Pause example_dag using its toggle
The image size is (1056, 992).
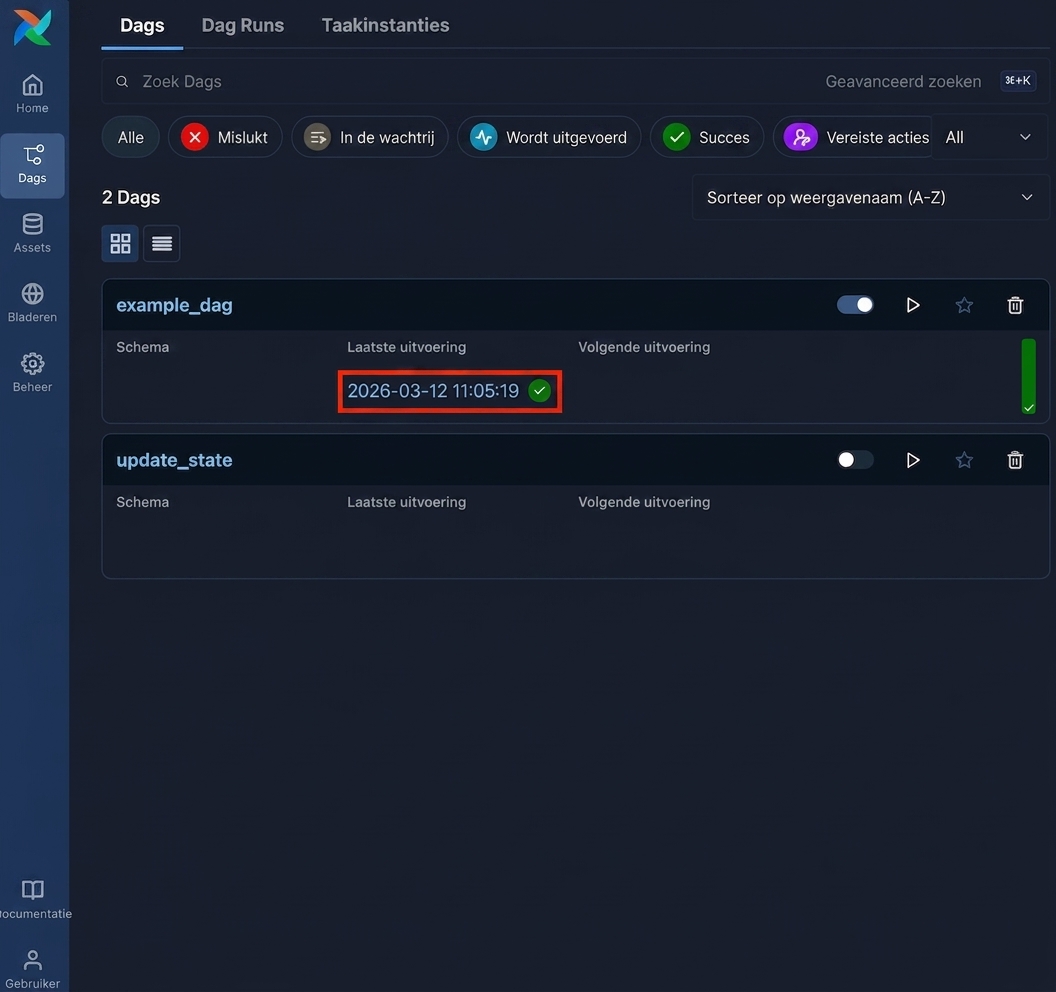click(855, 305)
